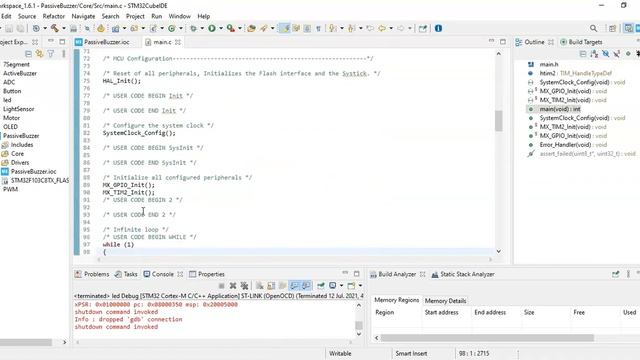The height and width of the screenshot is (360, 640).
Task: Close the main.c editor tab
Action: pyautogui.click(x=178, y=42)
